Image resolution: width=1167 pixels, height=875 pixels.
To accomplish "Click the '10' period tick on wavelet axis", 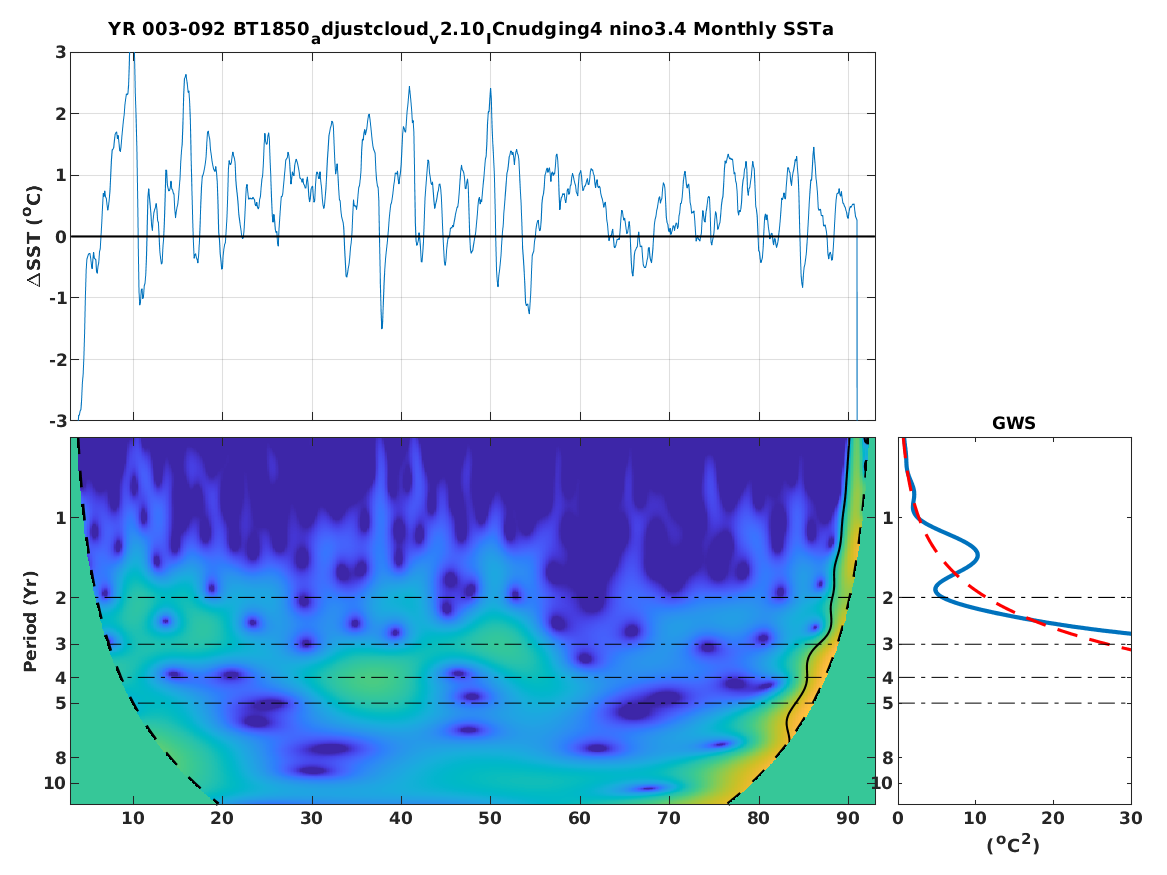I will pos(55,783).
